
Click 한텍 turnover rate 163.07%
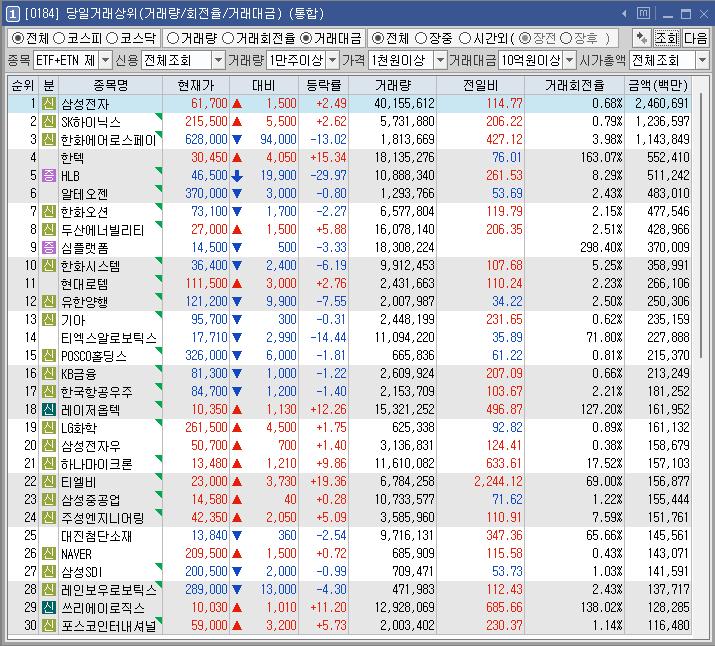pos(601,158)
